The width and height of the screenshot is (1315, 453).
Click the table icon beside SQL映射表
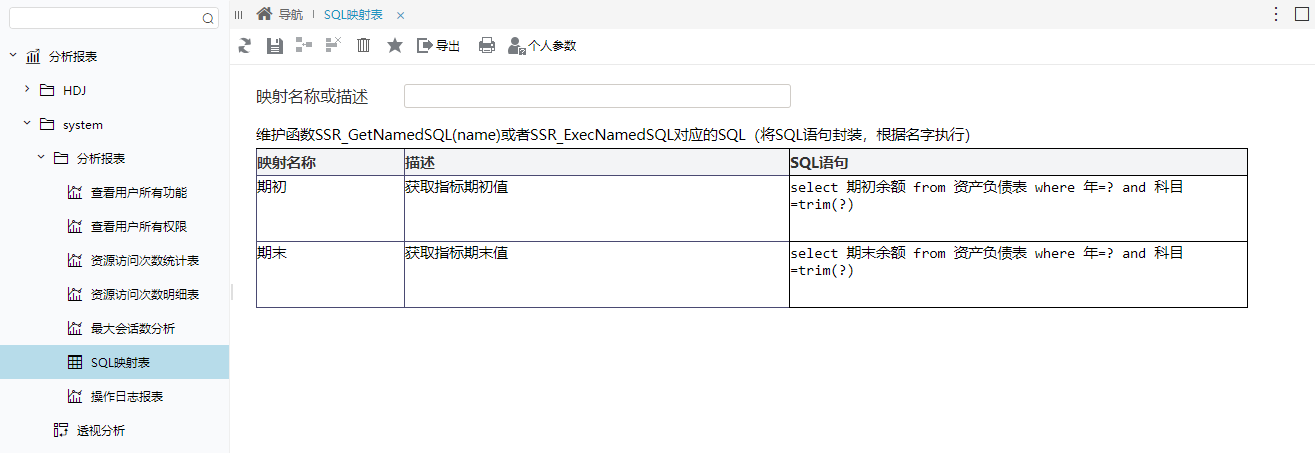point(74,362)
